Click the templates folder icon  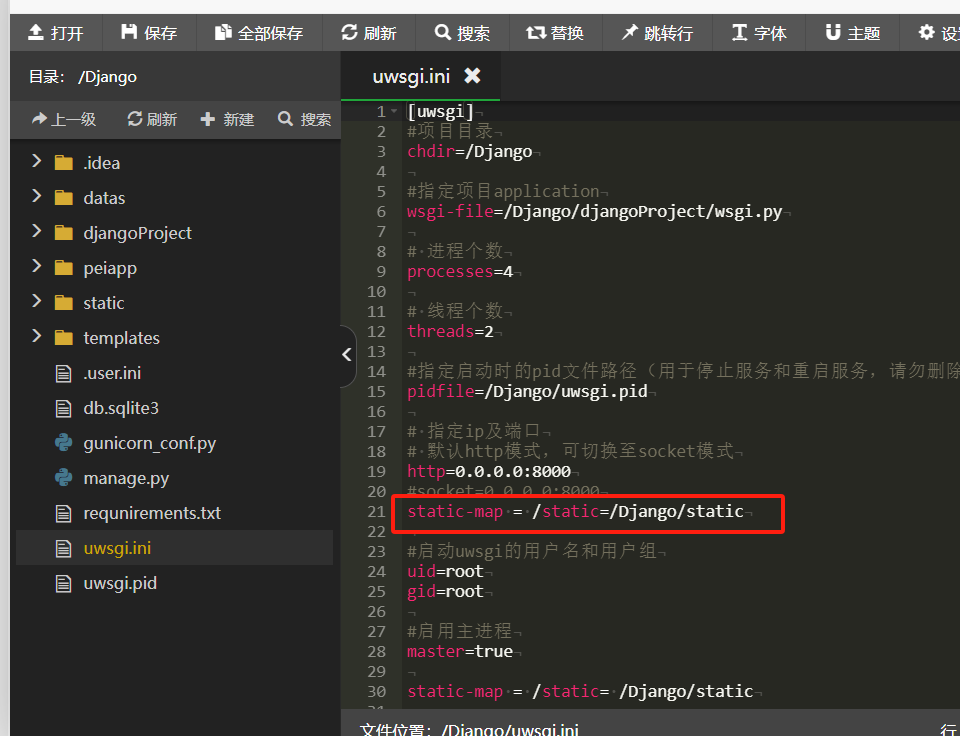[x=64, y=338]
